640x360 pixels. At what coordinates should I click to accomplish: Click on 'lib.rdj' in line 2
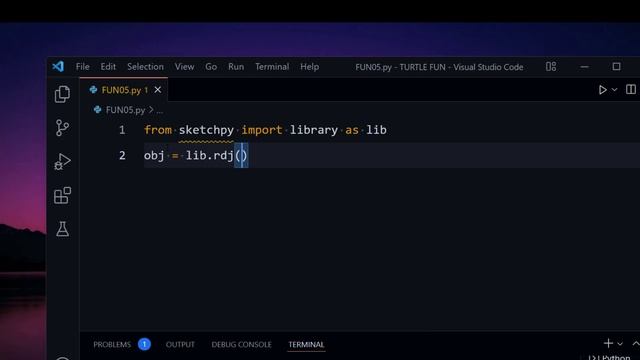point(209,156)
